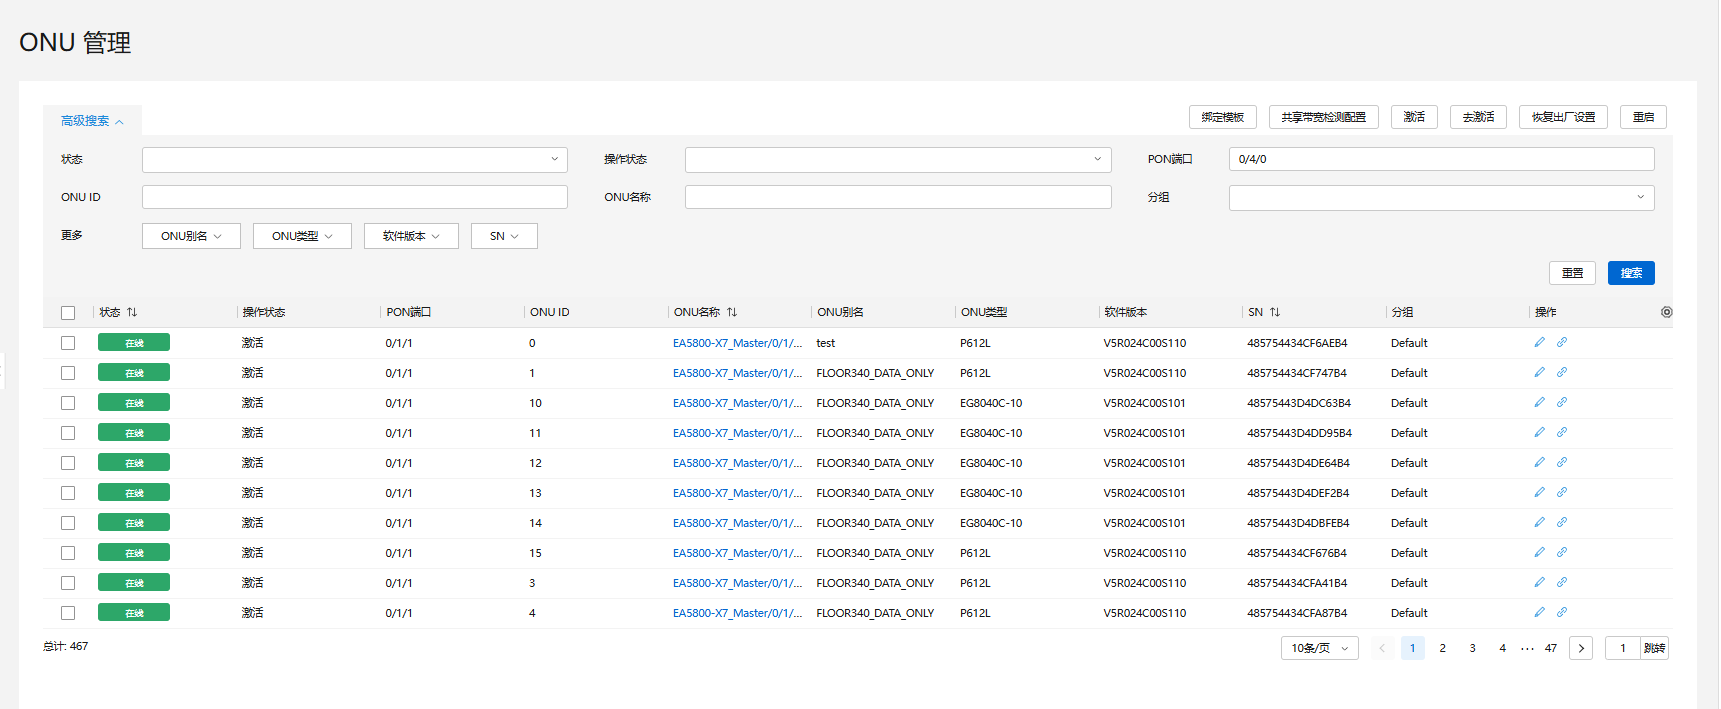Viewport: 1721px width, 709px height.
Task: Click link icon for ONU ID 0 row
Action: [x=1561, y=342]
